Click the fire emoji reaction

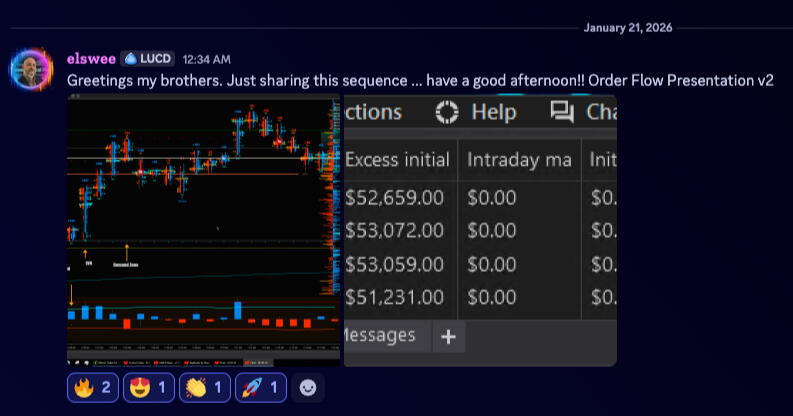pos(93,388)
